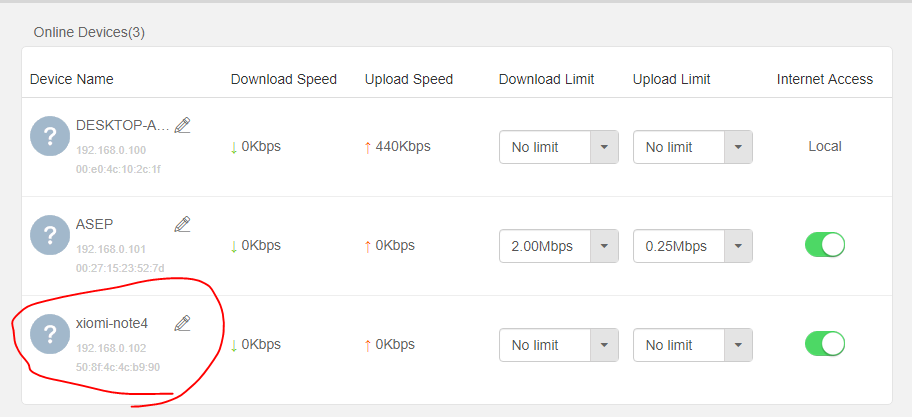Click the ASEP device avatar icon

tap(50, 235)
